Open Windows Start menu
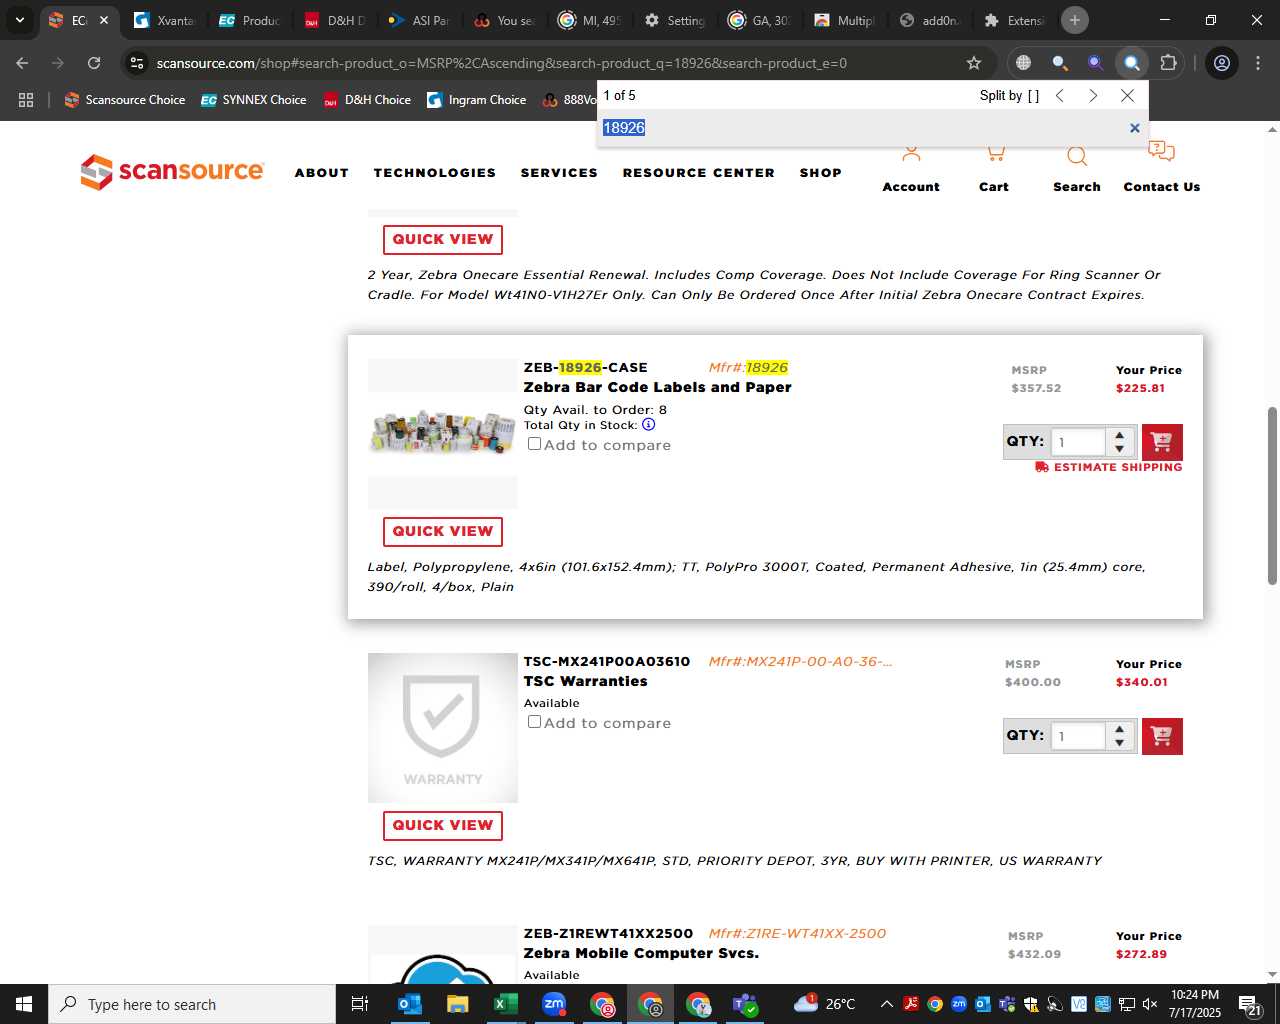The height and width of the screenshot is (1024, 1280). 23,1004
